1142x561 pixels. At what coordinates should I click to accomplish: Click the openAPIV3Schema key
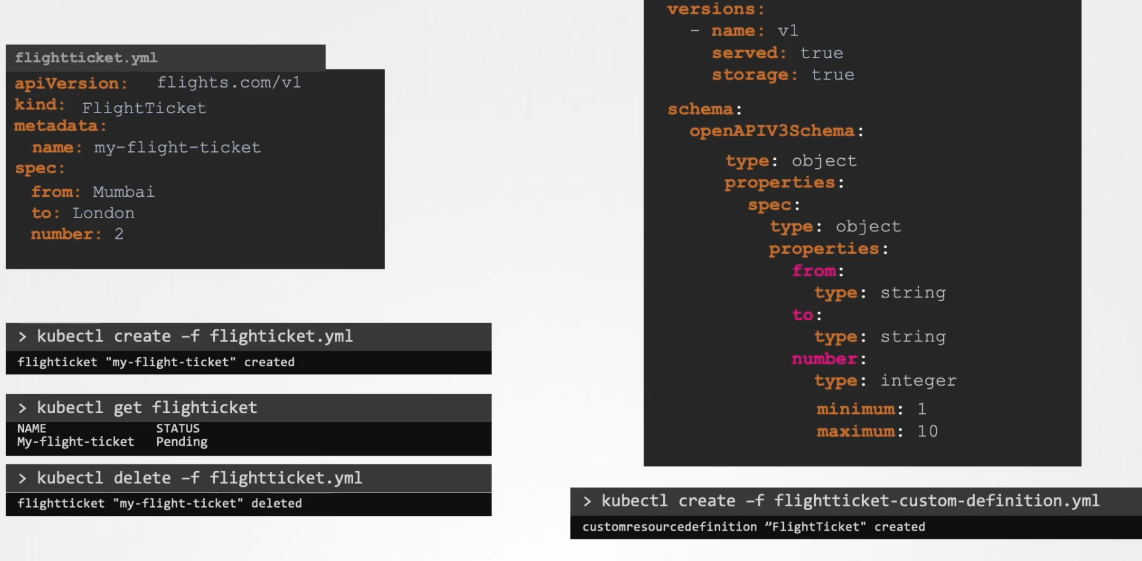click(x=776, y=131)
